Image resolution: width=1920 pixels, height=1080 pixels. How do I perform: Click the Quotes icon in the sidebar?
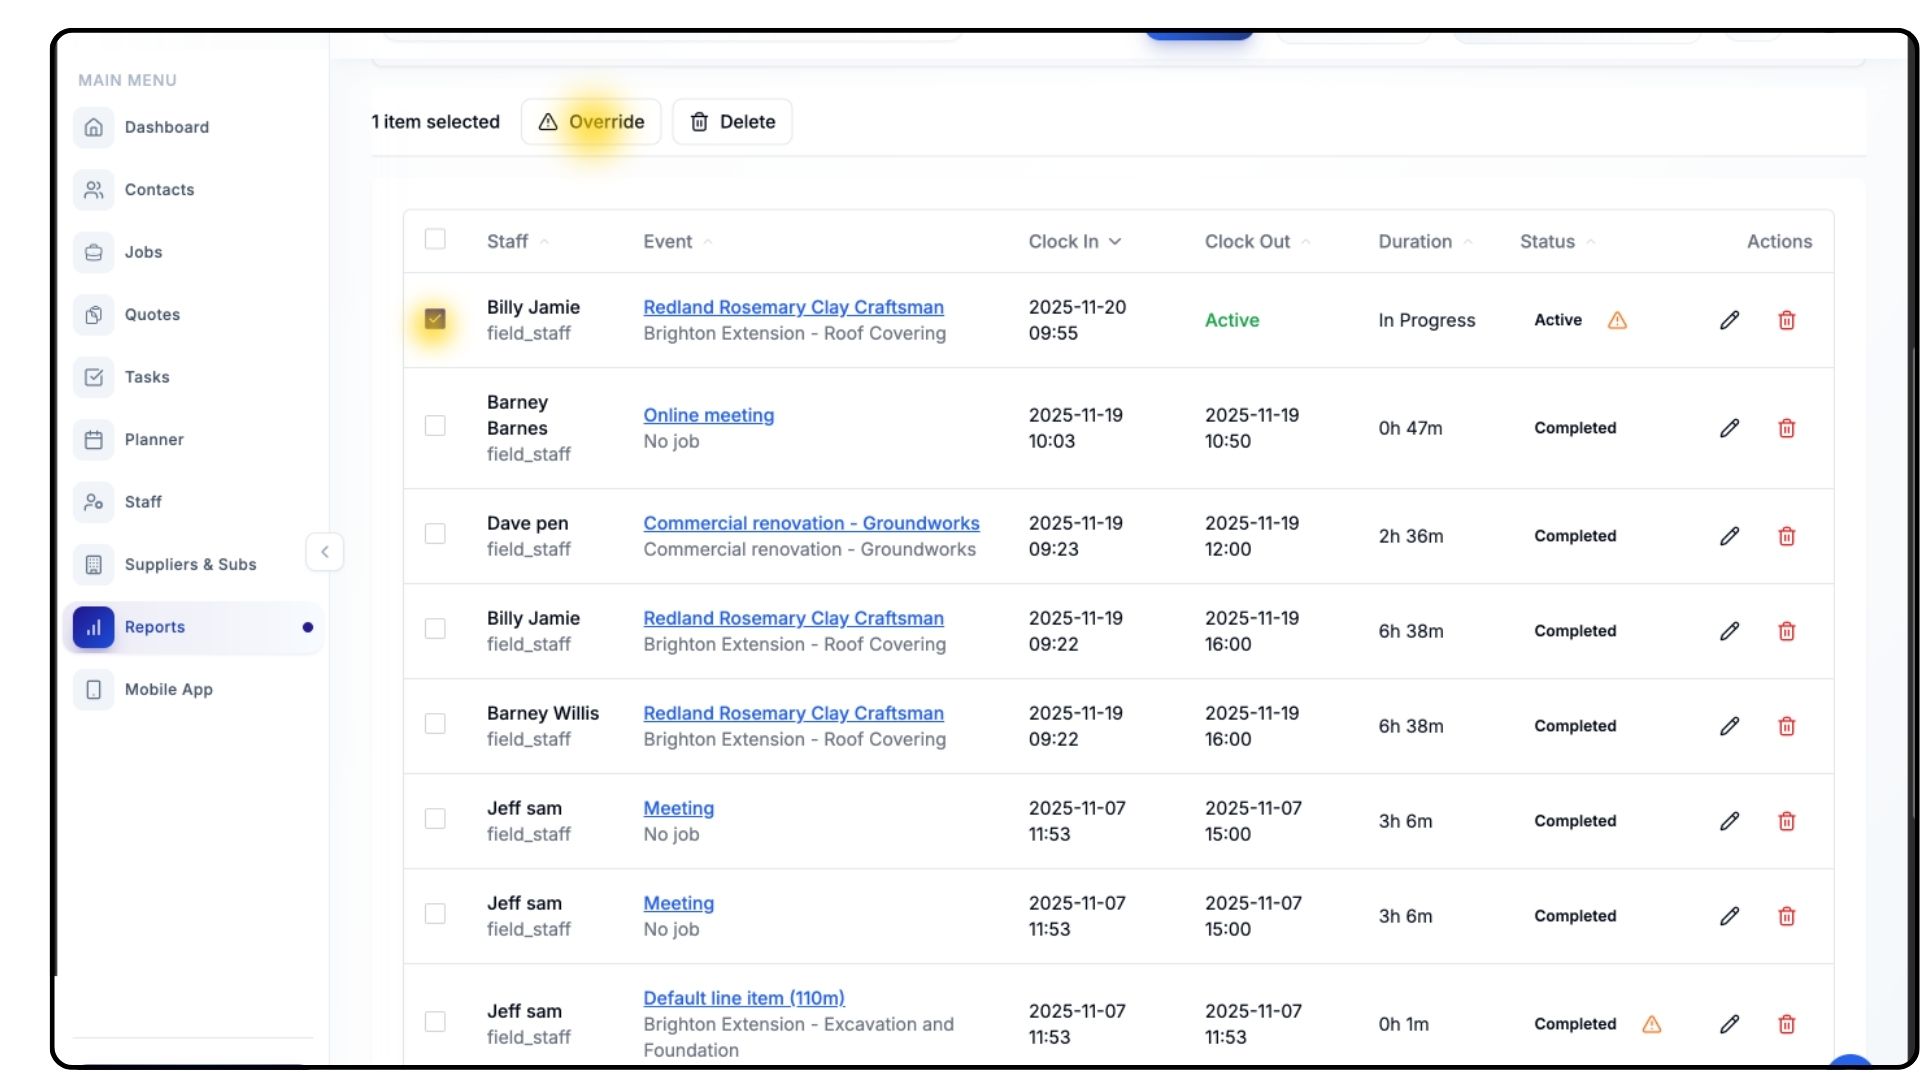tap(94, 314)
